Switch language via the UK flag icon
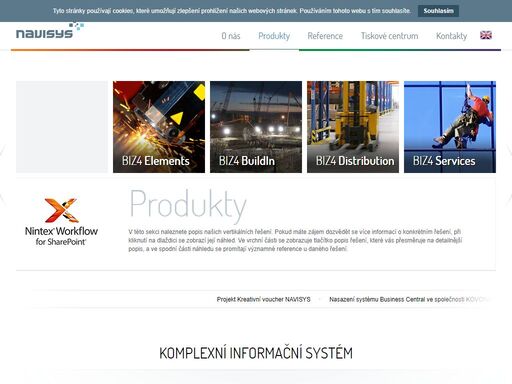 [x=486, y=35]
